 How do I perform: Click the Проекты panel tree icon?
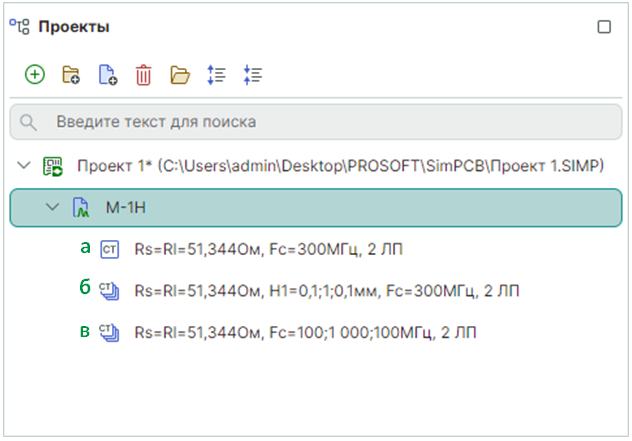point(20,27)
